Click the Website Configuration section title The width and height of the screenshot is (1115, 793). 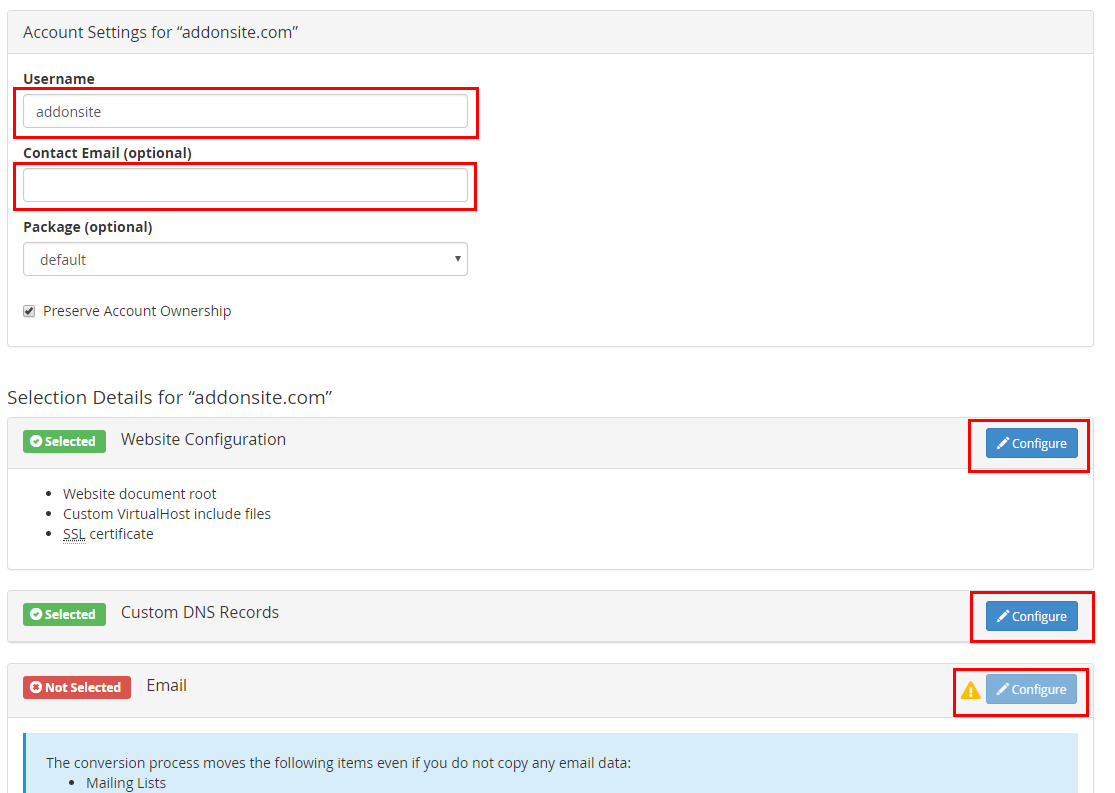(203, 439)
